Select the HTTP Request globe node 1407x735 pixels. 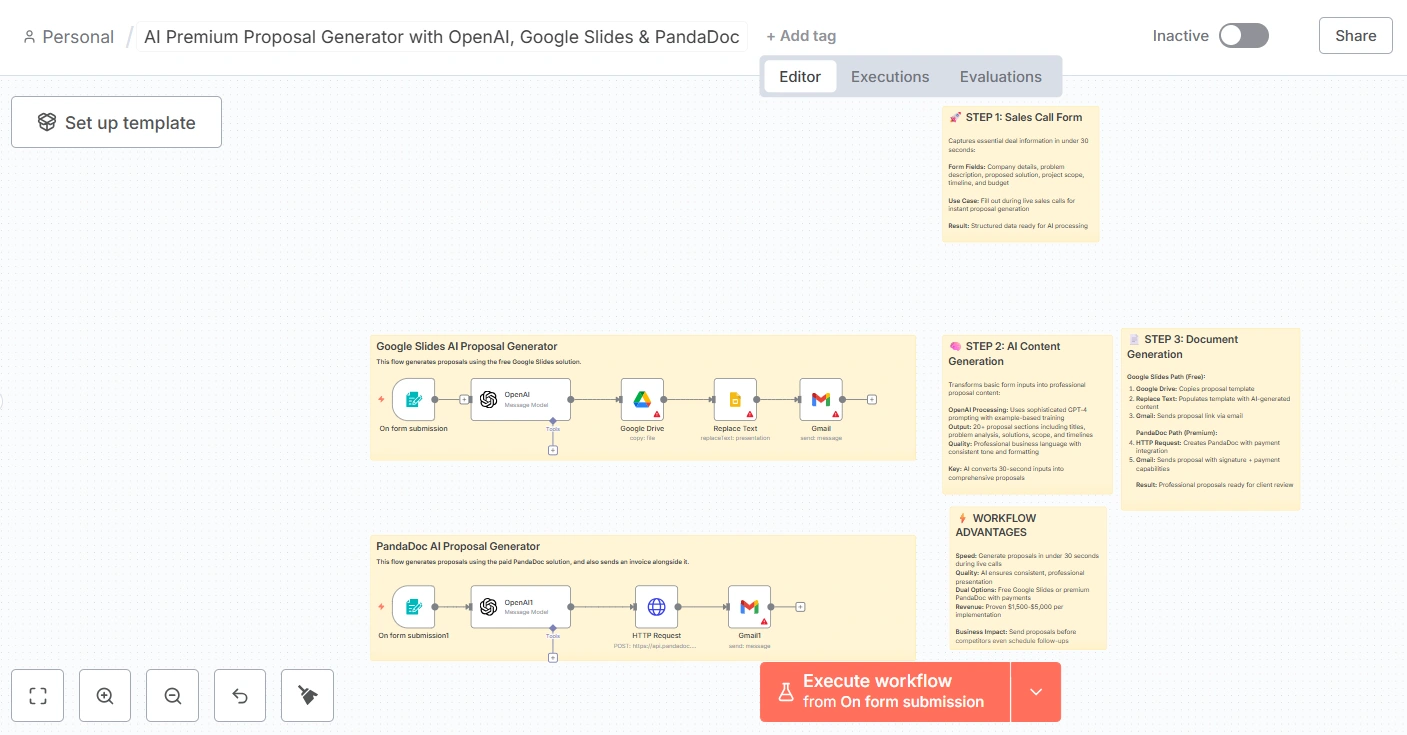[656, 606]
